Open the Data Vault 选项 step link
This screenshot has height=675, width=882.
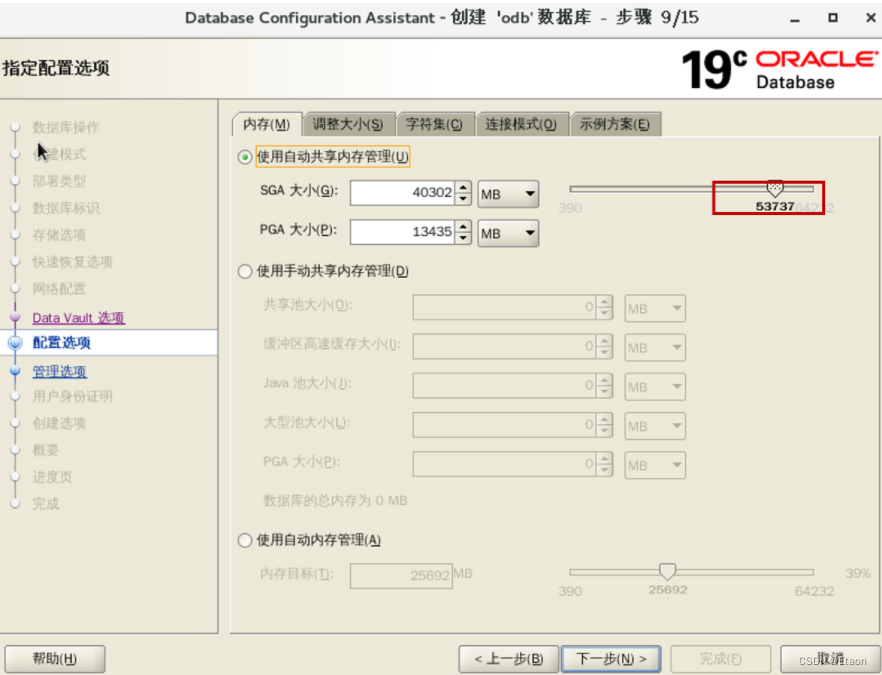tap(79, 318)
